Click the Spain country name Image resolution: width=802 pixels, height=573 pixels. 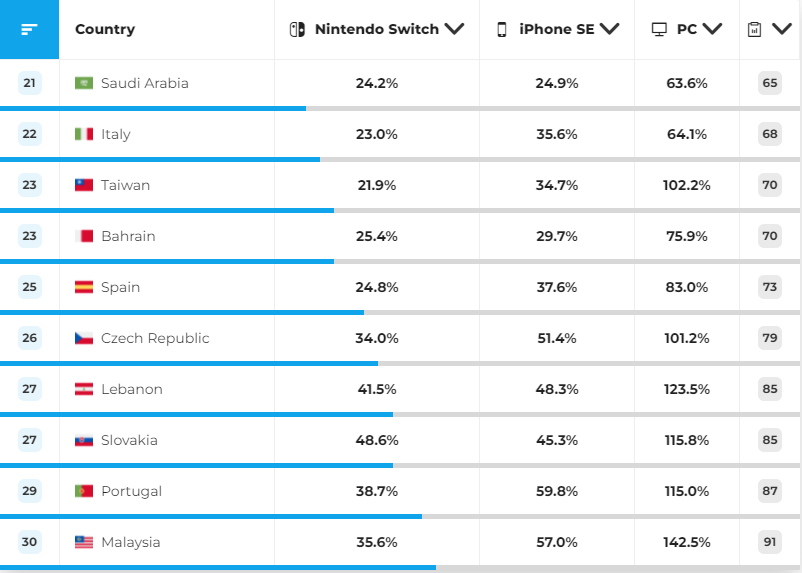click(x=120, y=287)
